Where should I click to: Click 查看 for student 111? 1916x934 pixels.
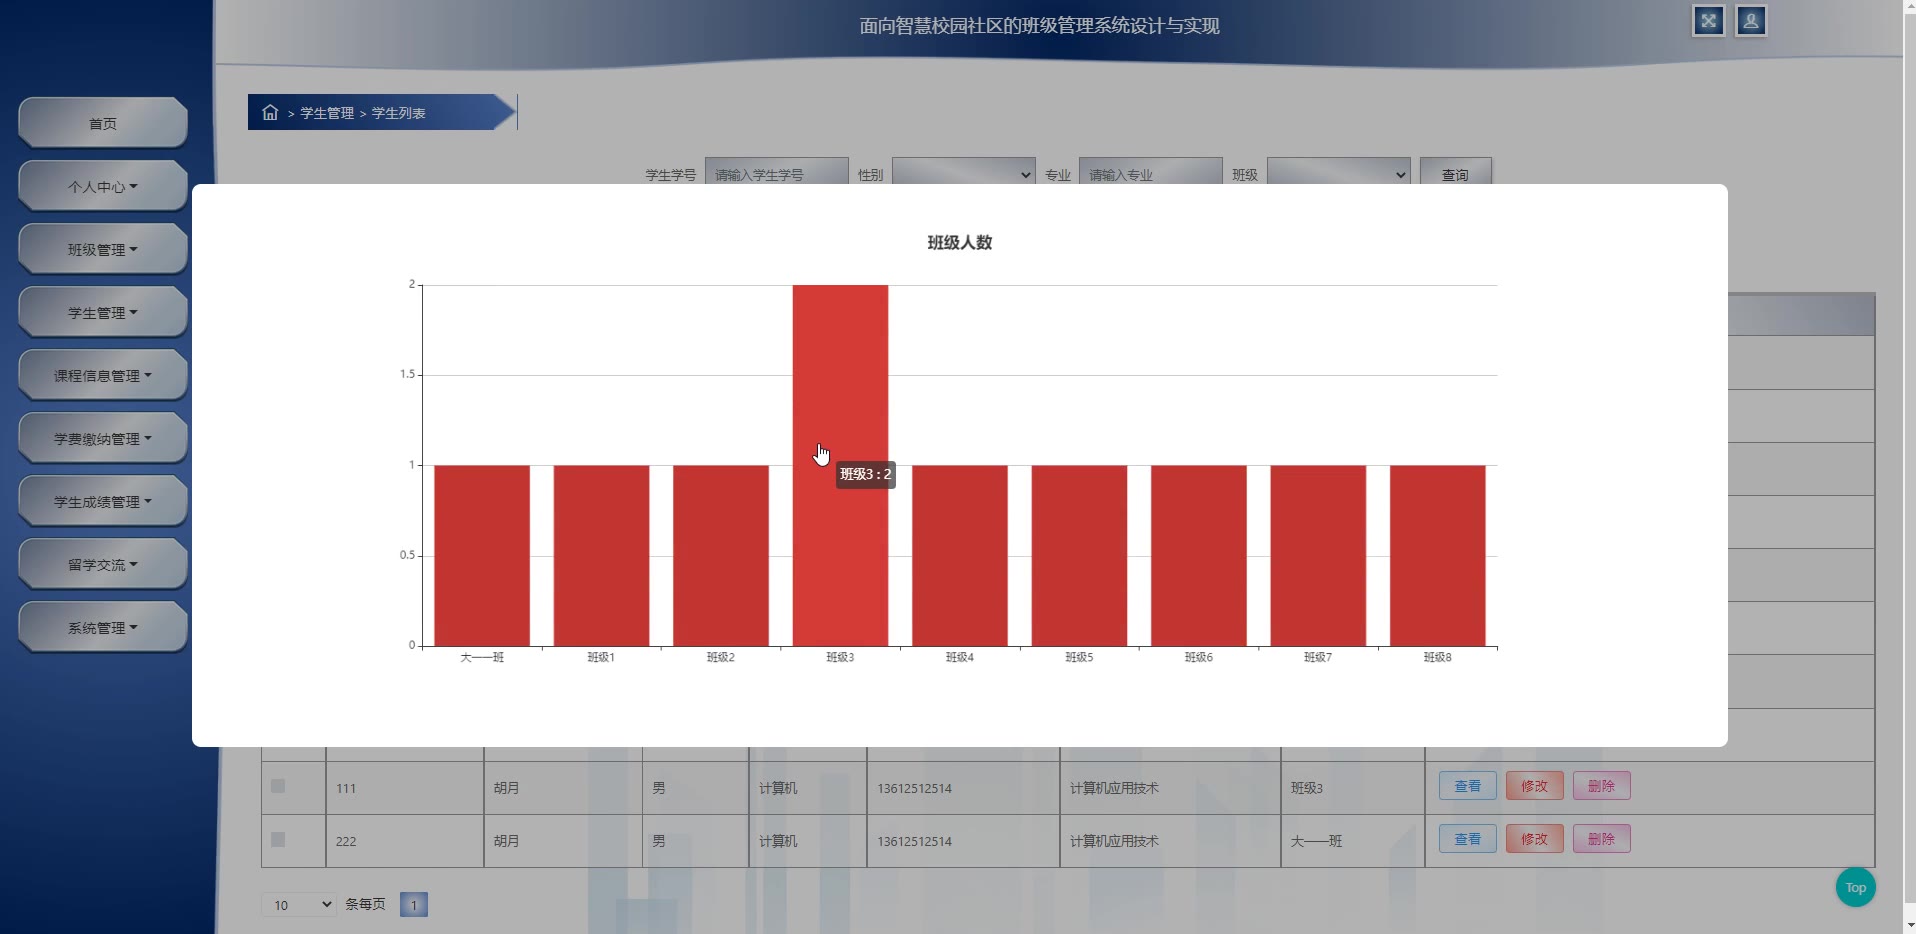pos(1468,786)
